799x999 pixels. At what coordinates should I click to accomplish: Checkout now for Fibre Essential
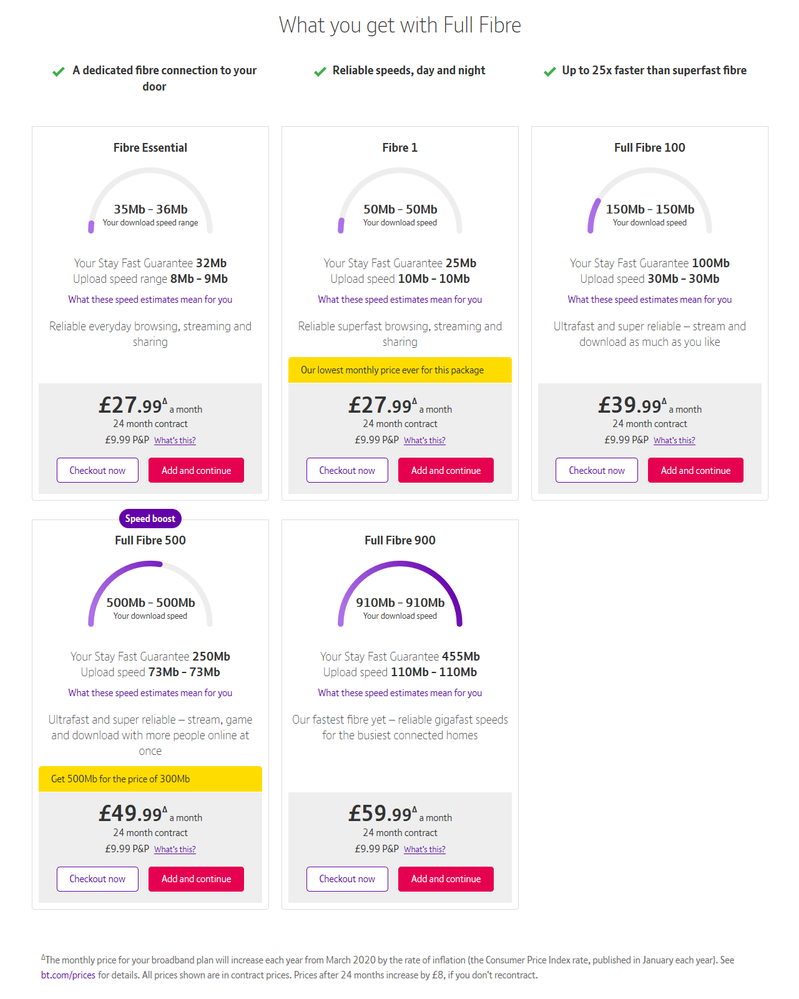[97, 470]
